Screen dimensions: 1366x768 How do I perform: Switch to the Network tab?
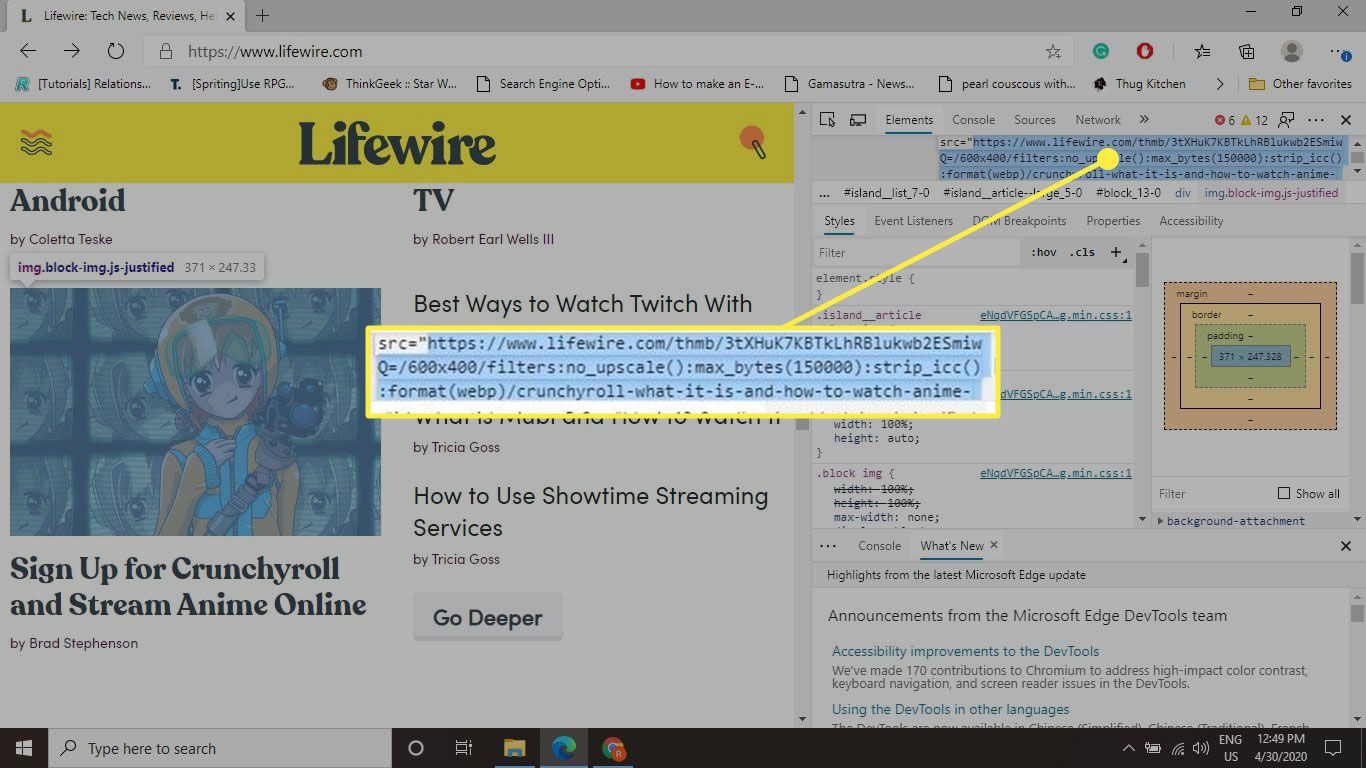tap(1098, 120)
